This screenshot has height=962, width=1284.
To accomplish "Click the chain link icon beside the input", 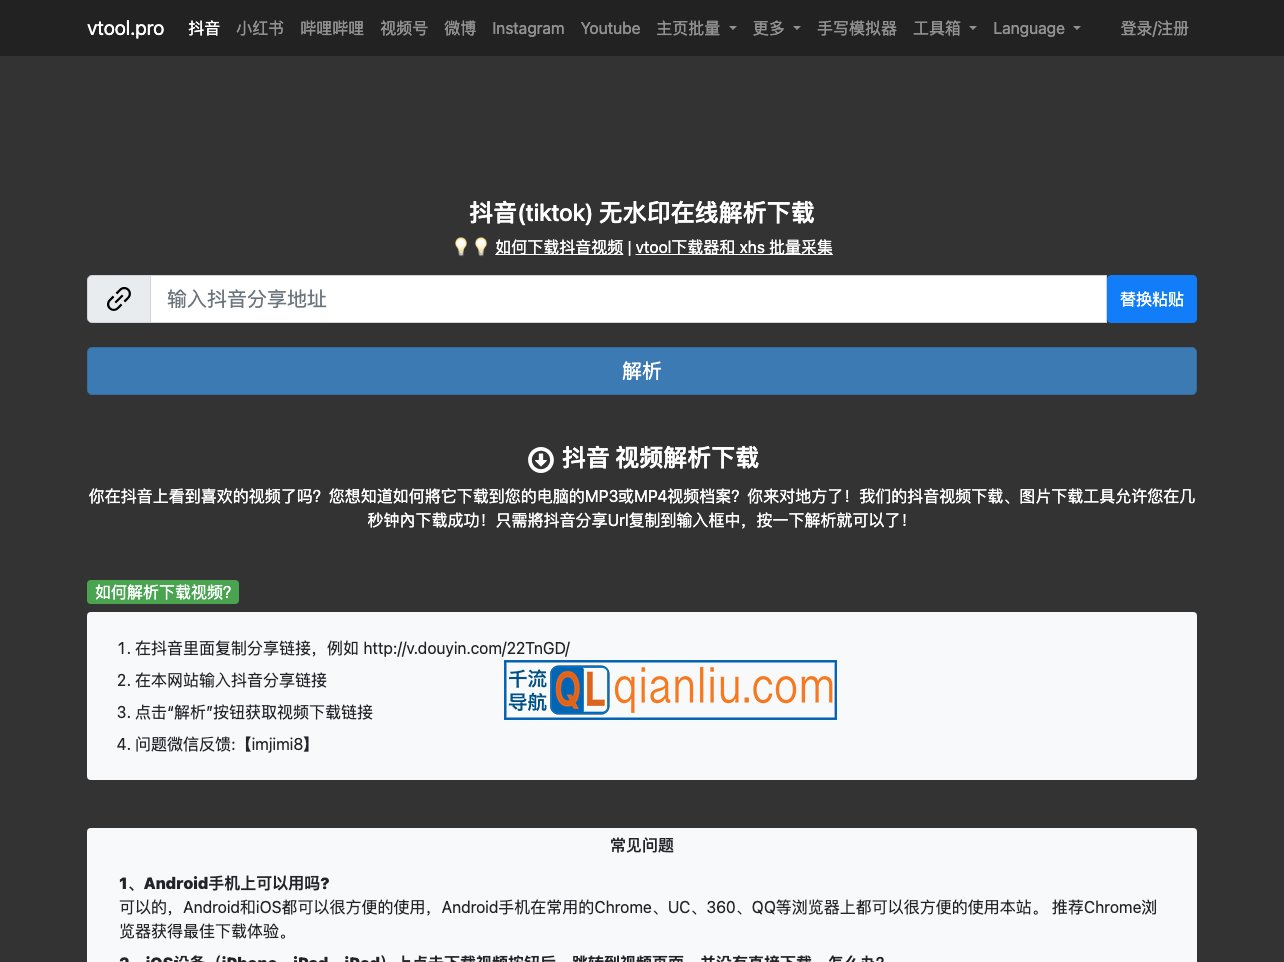I will [118, 298].
